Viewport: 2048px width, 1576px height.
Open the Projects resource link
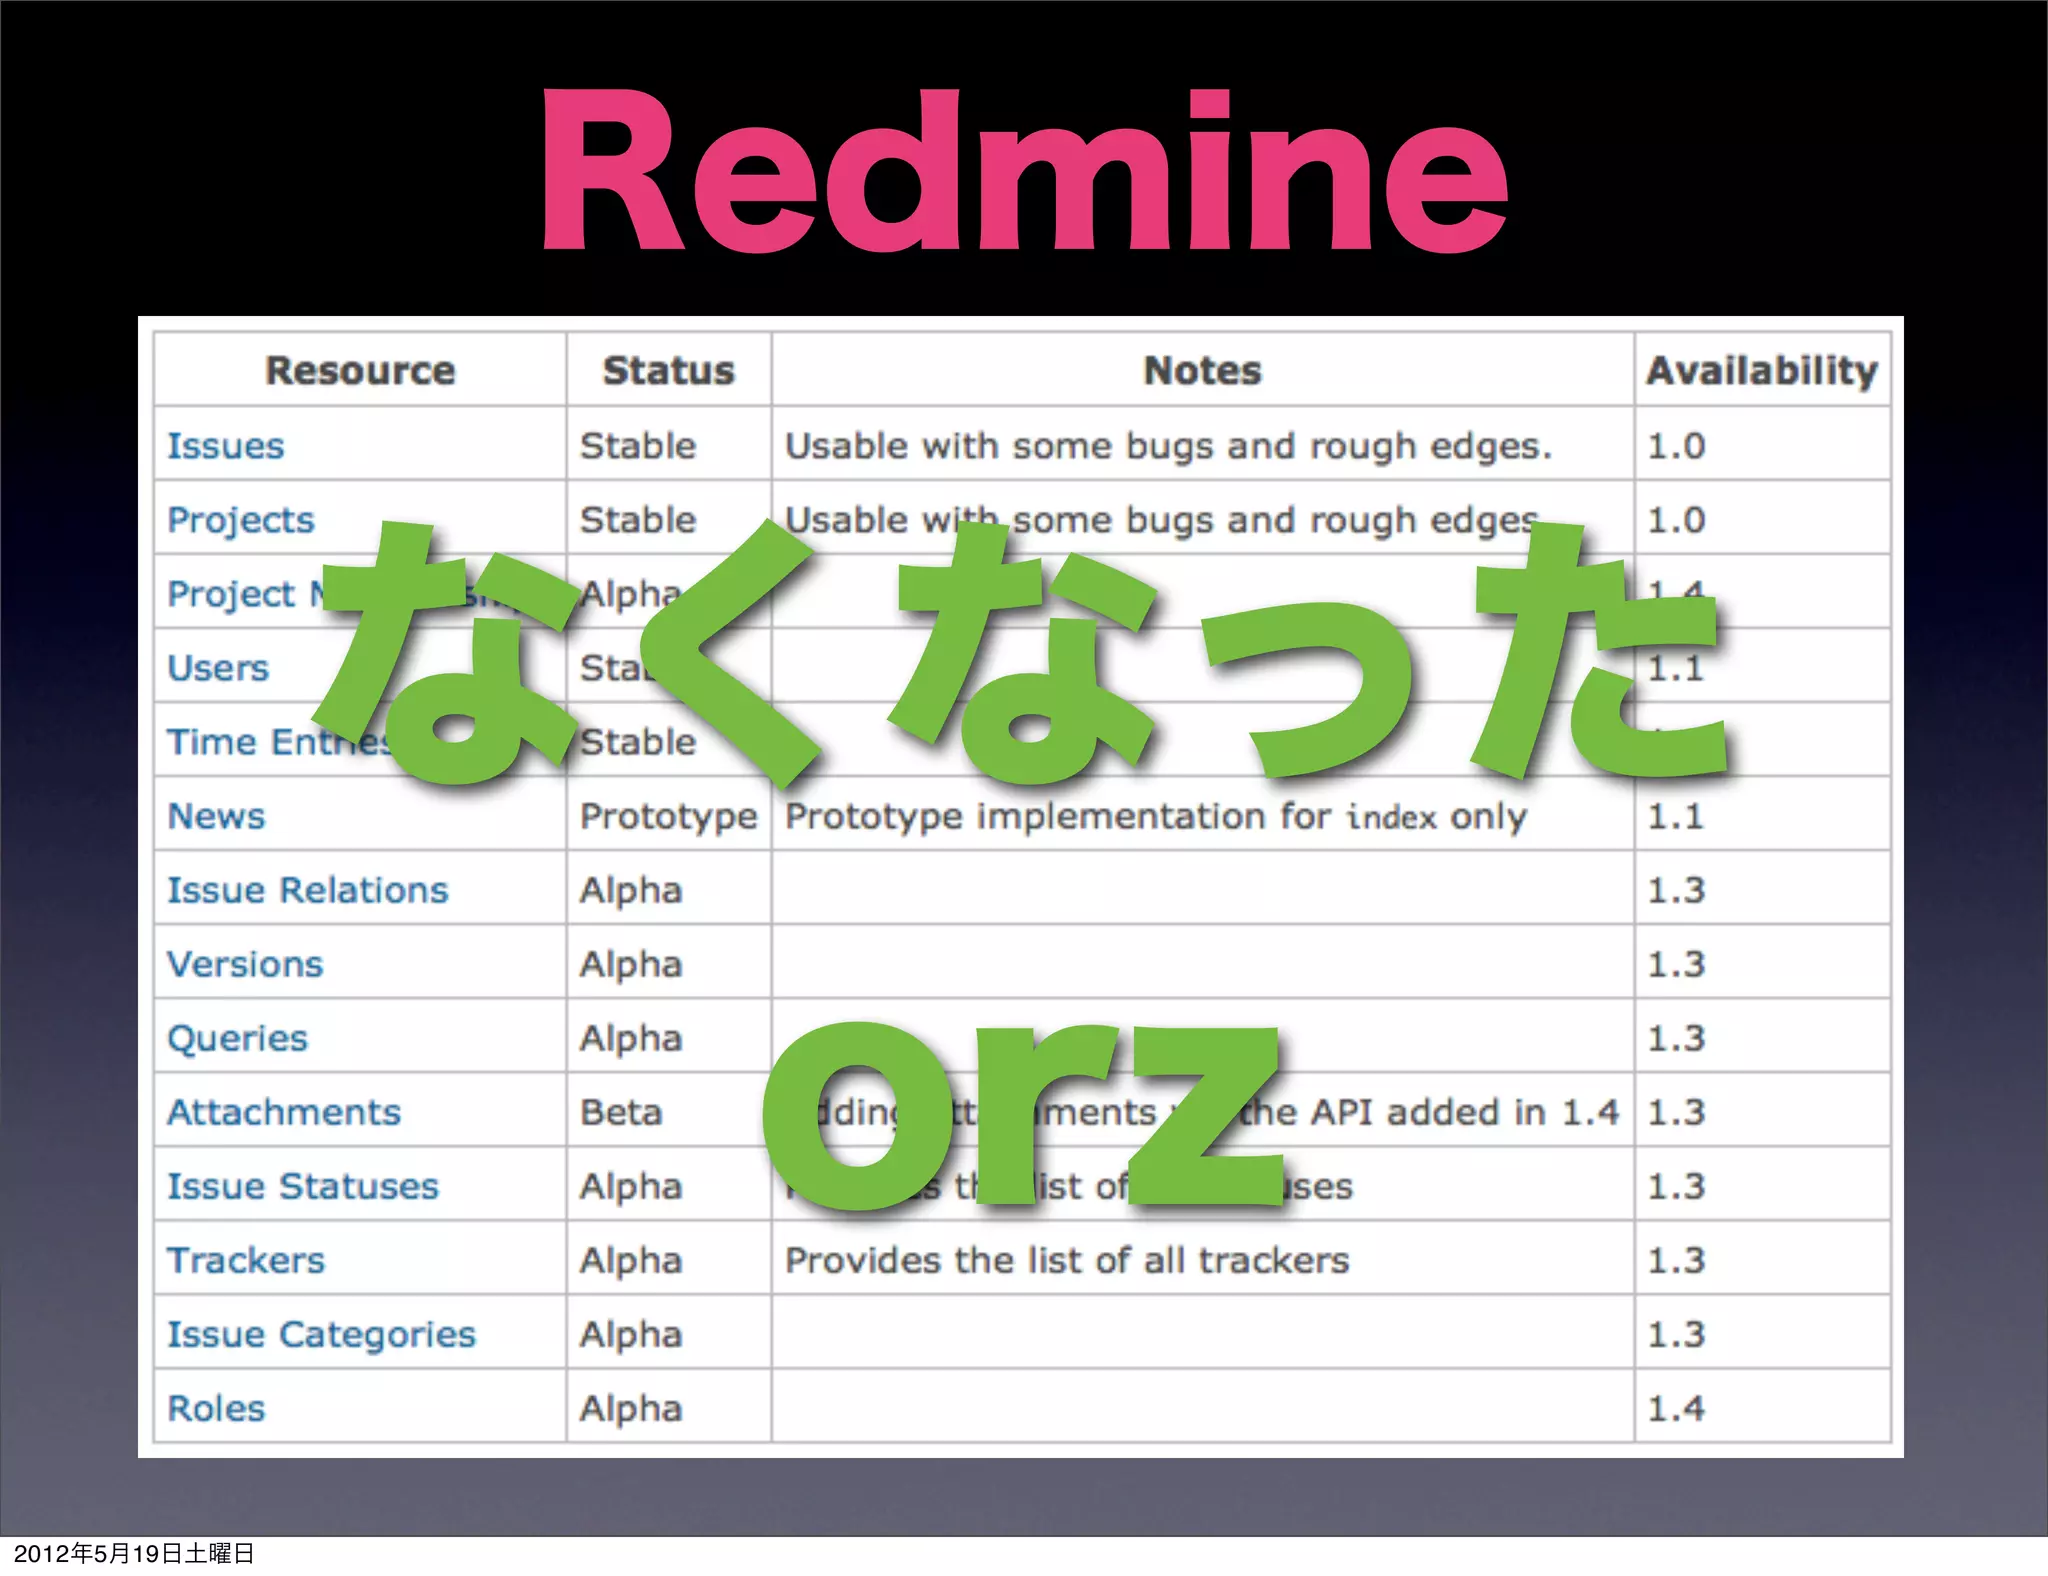(x=240, y=520)
